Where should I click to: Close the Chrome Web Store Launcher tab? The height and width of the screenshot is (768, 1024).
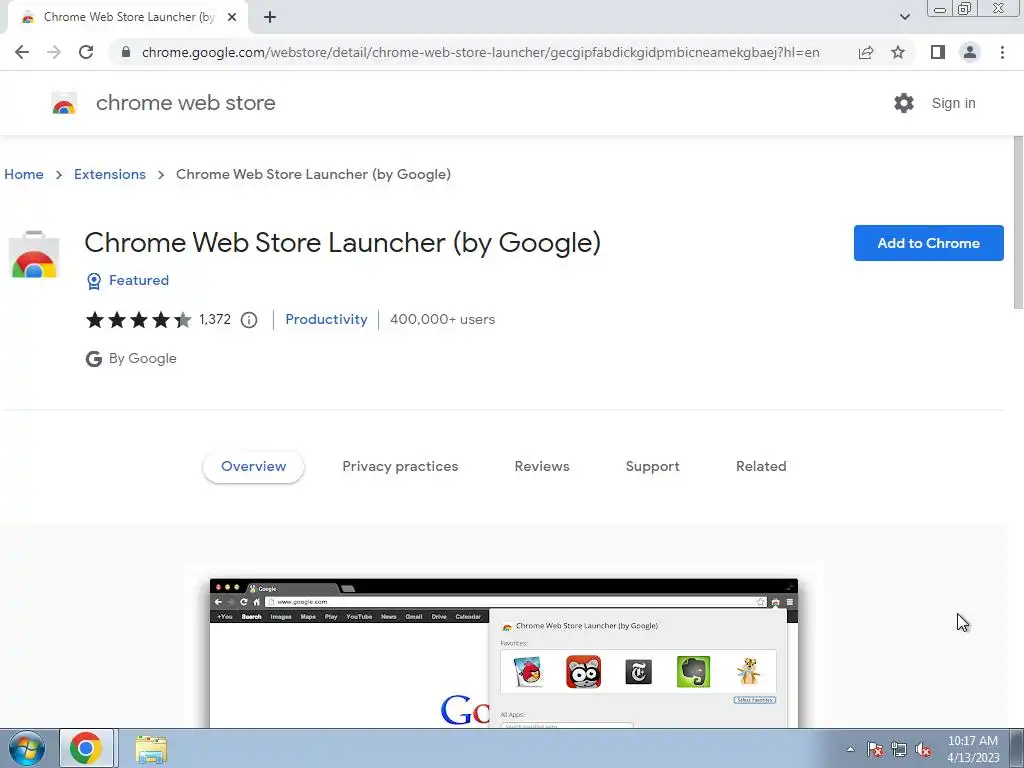click(x=232, y=17)
